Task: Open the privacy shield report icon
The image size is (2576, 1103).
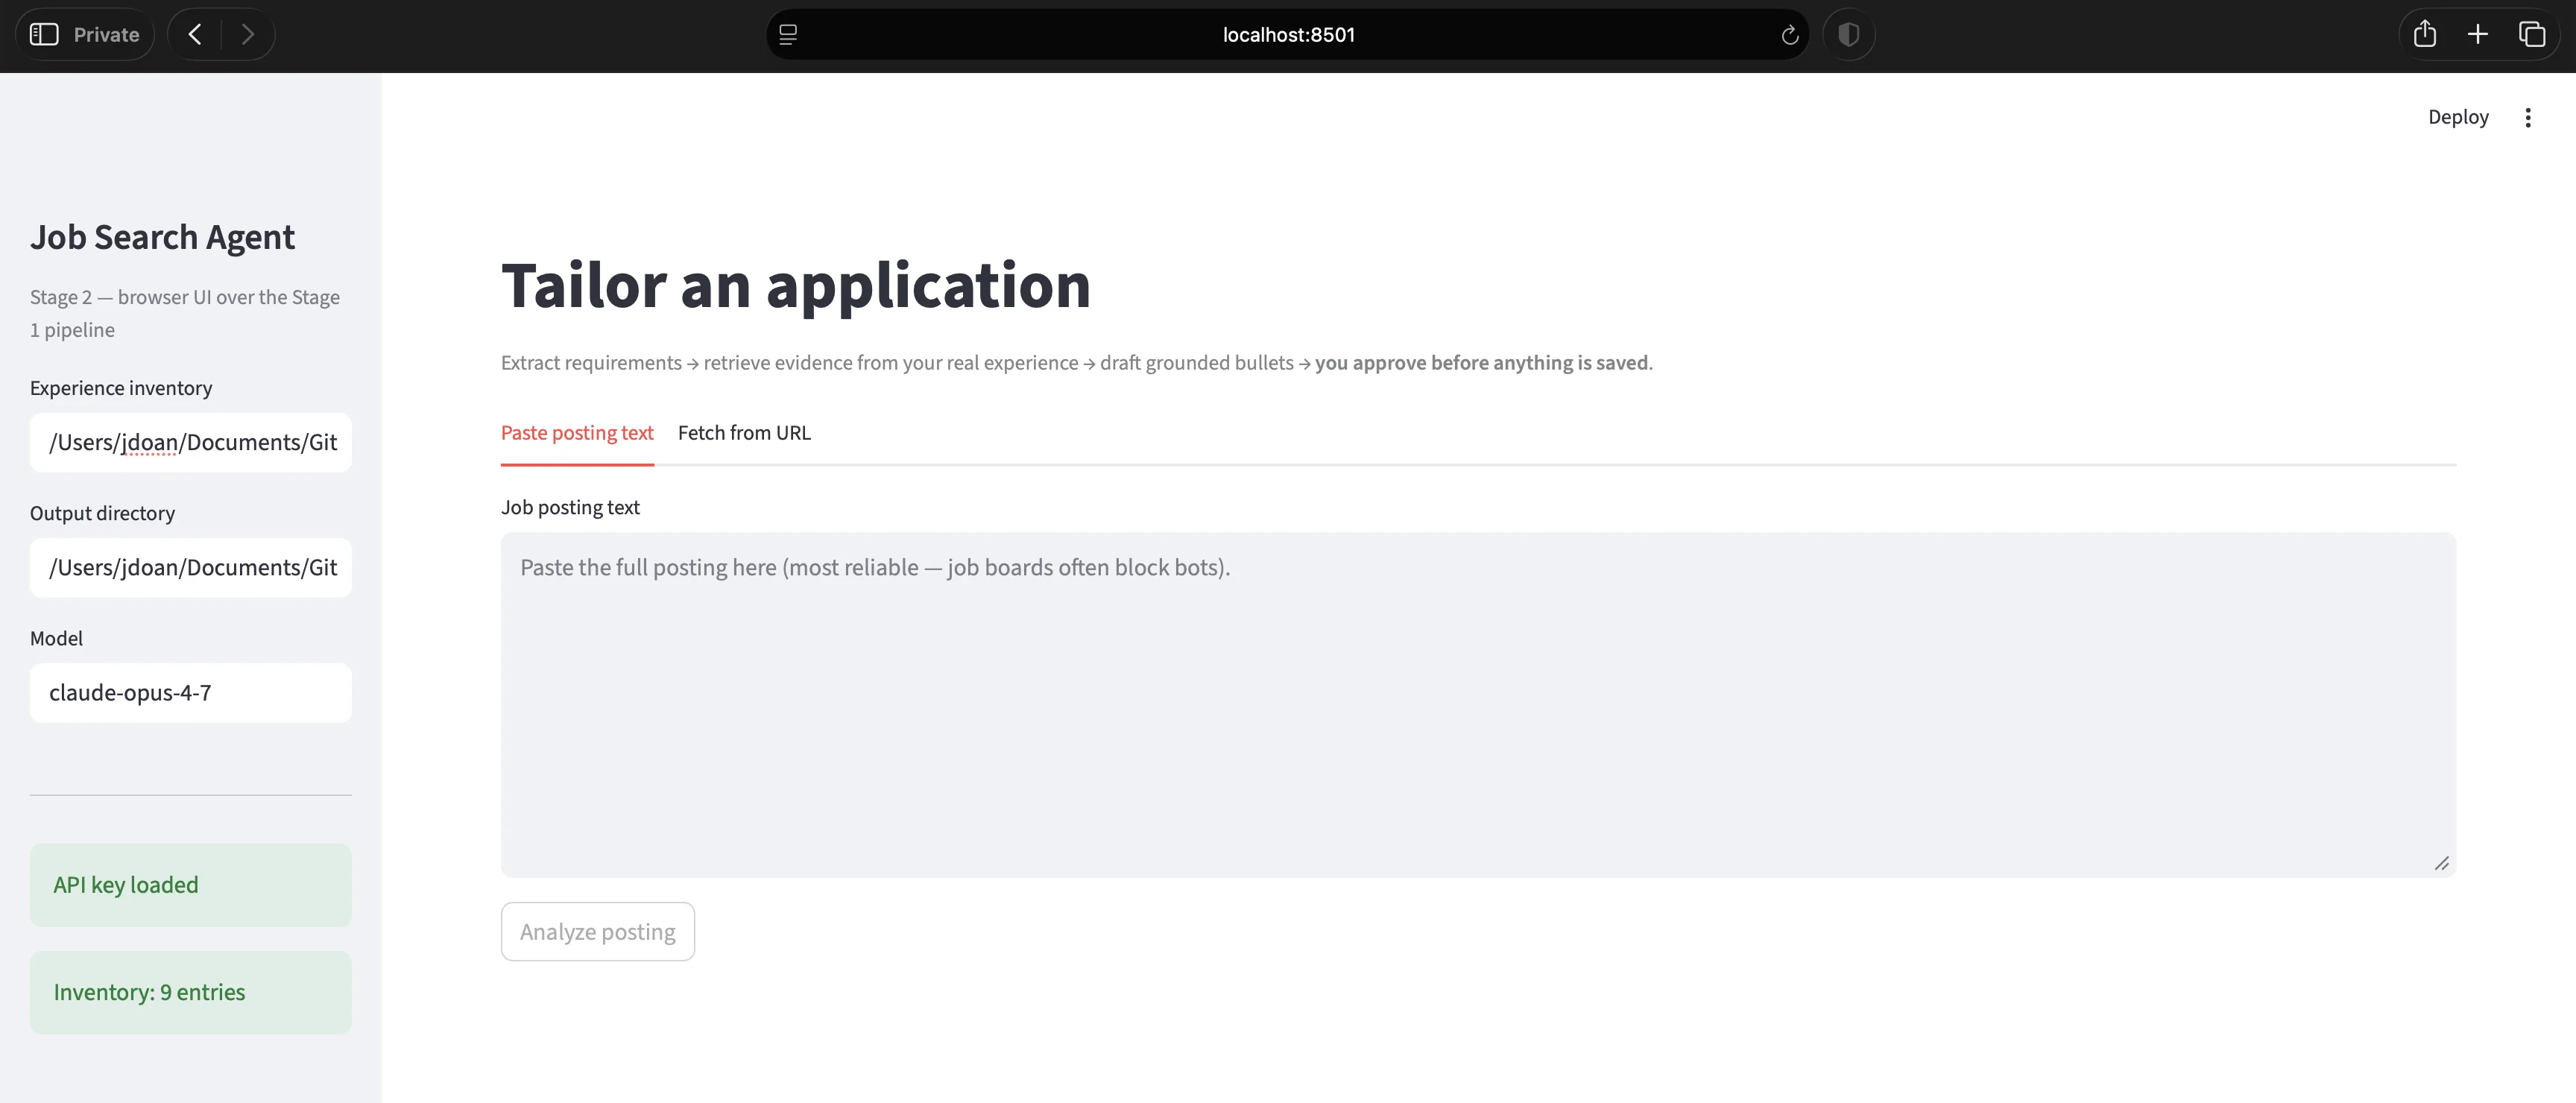Action: click(1848, 35)
